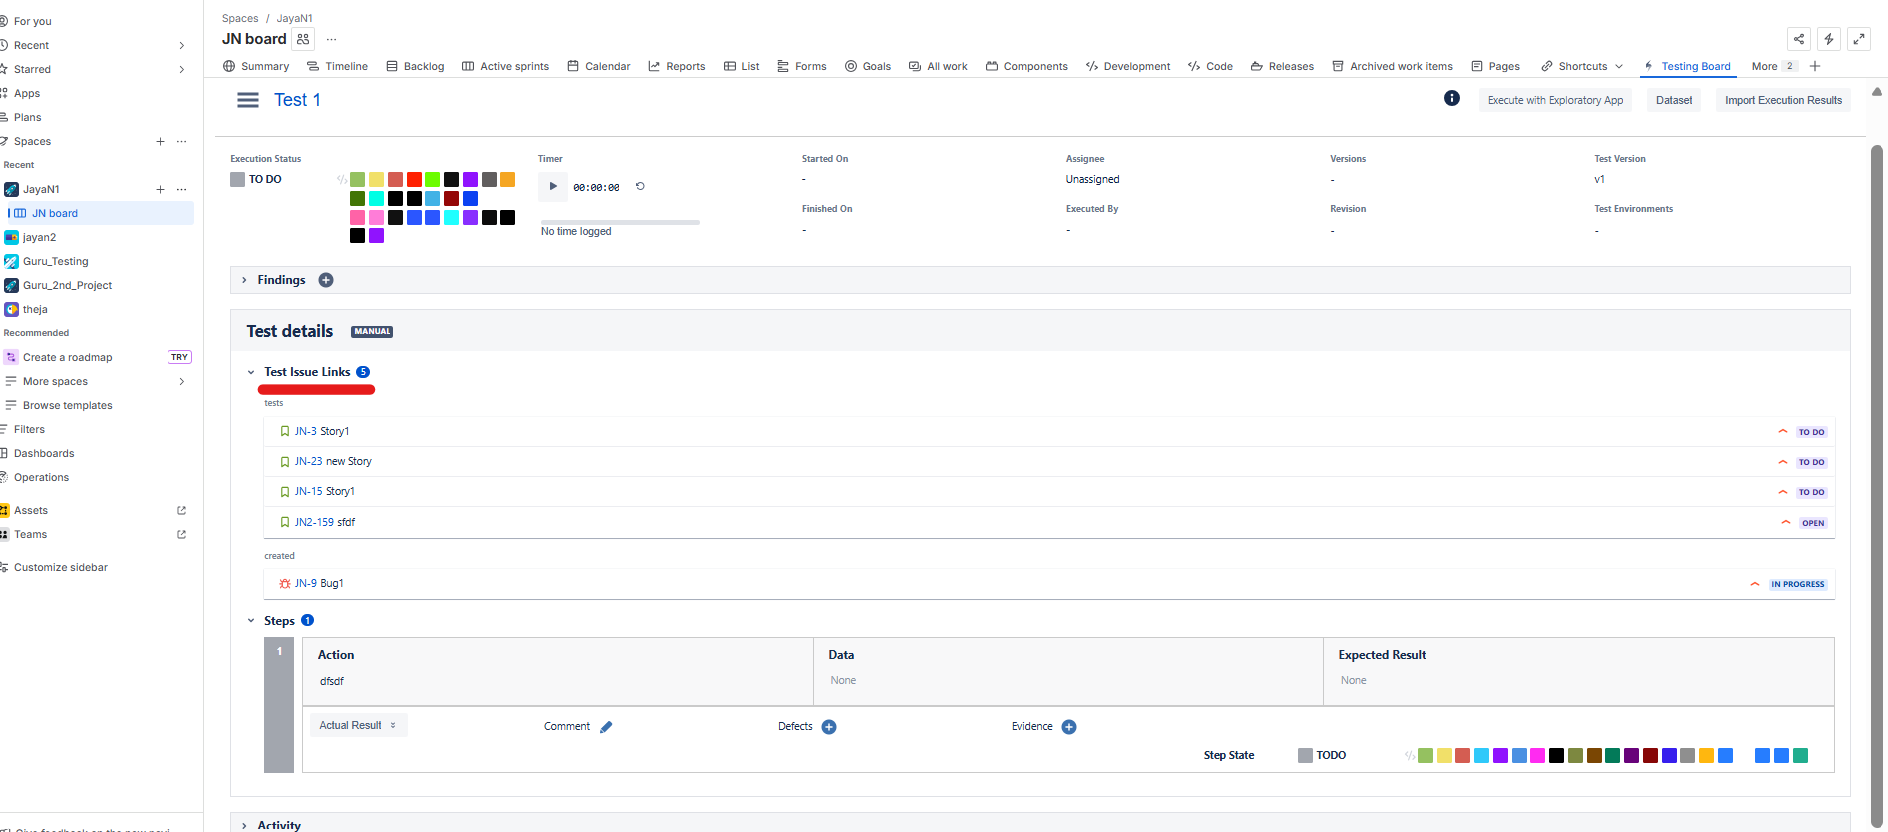Image resolution: width=1888 pixels, height=832 pixels.
Task: Open the JN-23 new Story link
Action: [x=333, y=461]
